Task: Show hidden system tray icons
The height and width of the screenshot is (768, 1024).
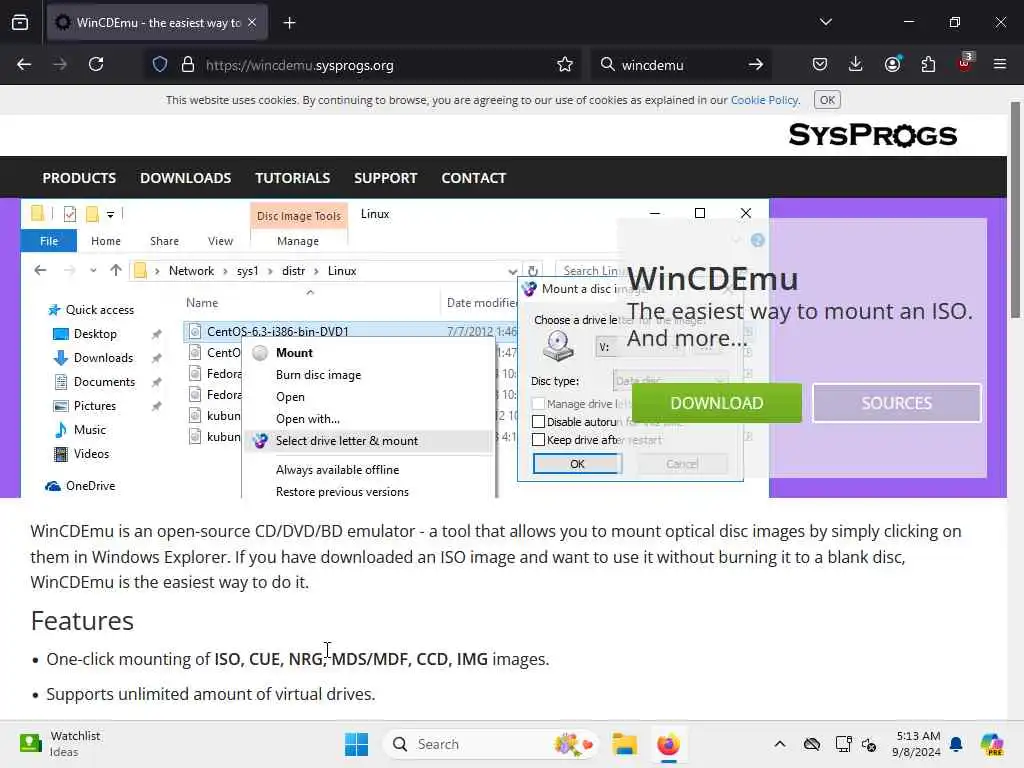Action: coord(780,744)
